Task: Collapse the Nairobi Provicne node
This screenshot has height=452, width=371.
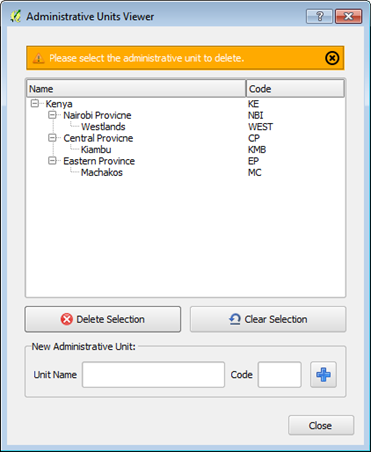Action: [x=52, y=115]
